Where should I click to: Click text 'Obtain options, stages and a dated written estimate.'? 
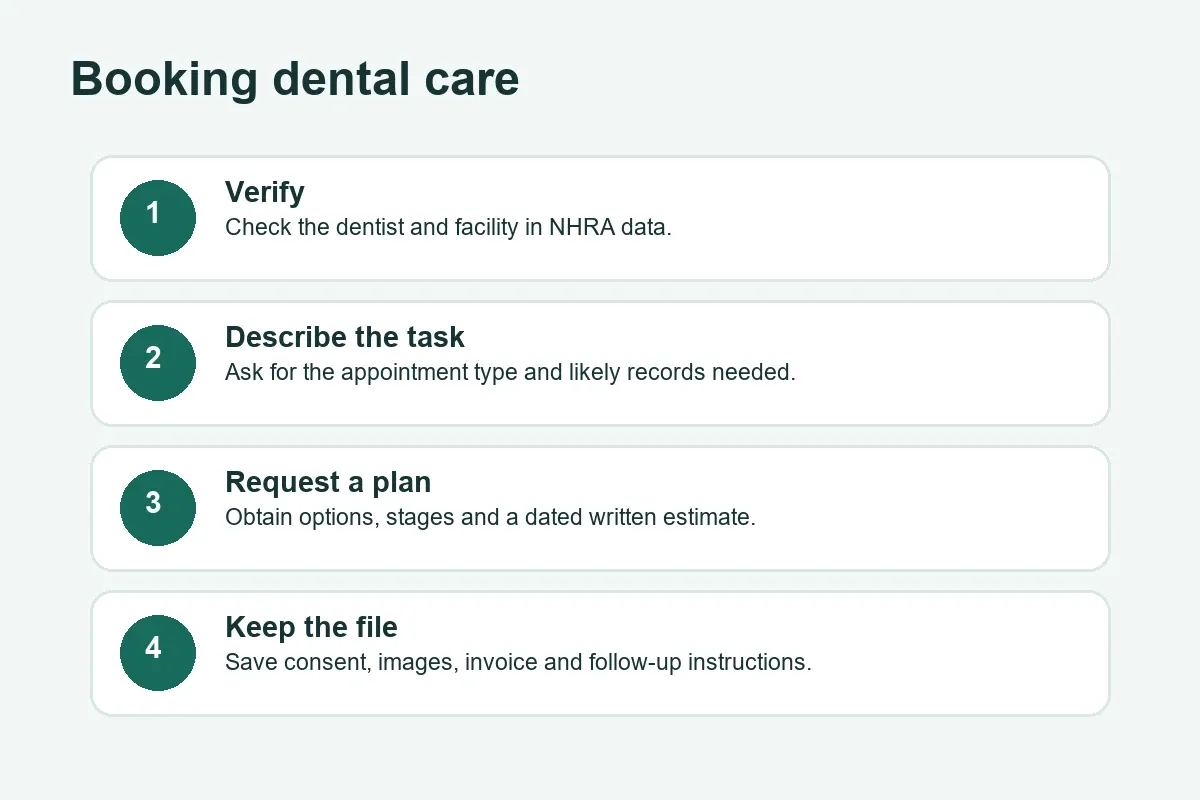[490, 517]
